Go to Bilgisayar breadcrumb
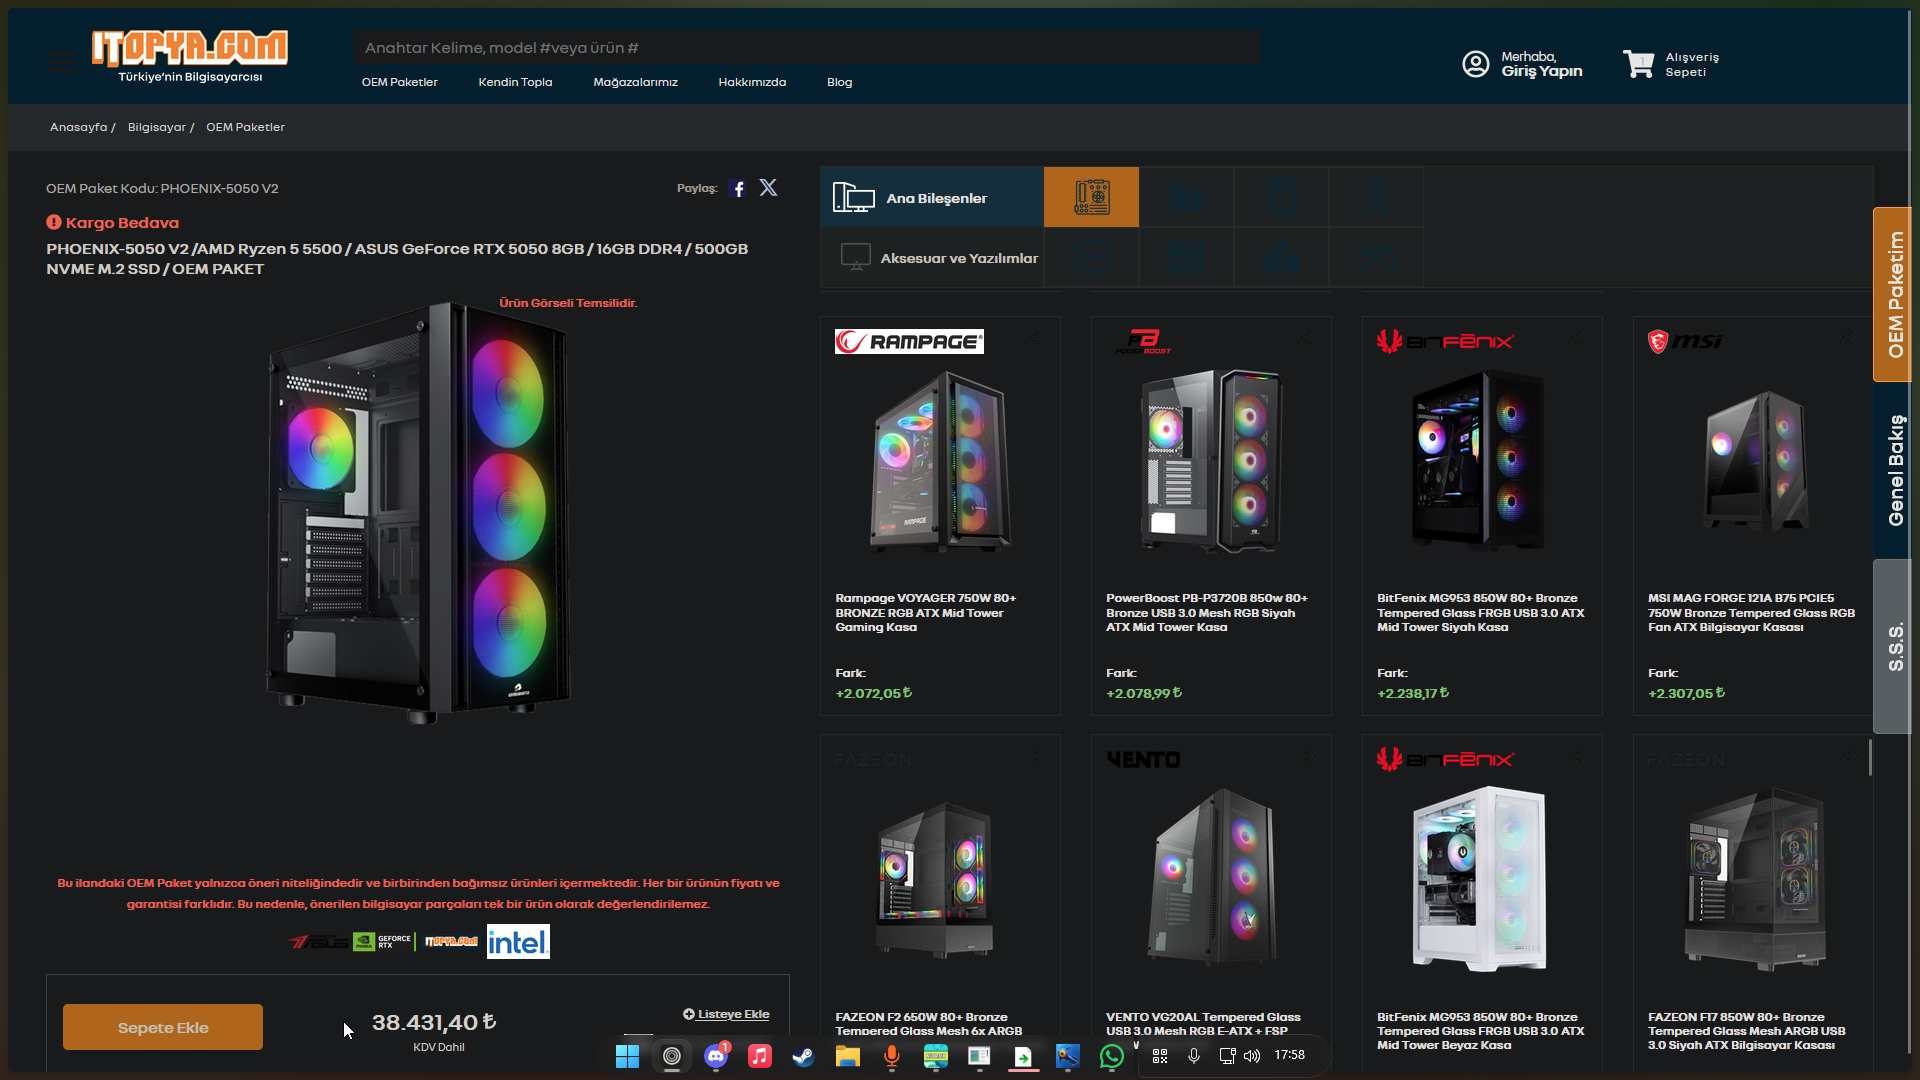 (157, 127)
